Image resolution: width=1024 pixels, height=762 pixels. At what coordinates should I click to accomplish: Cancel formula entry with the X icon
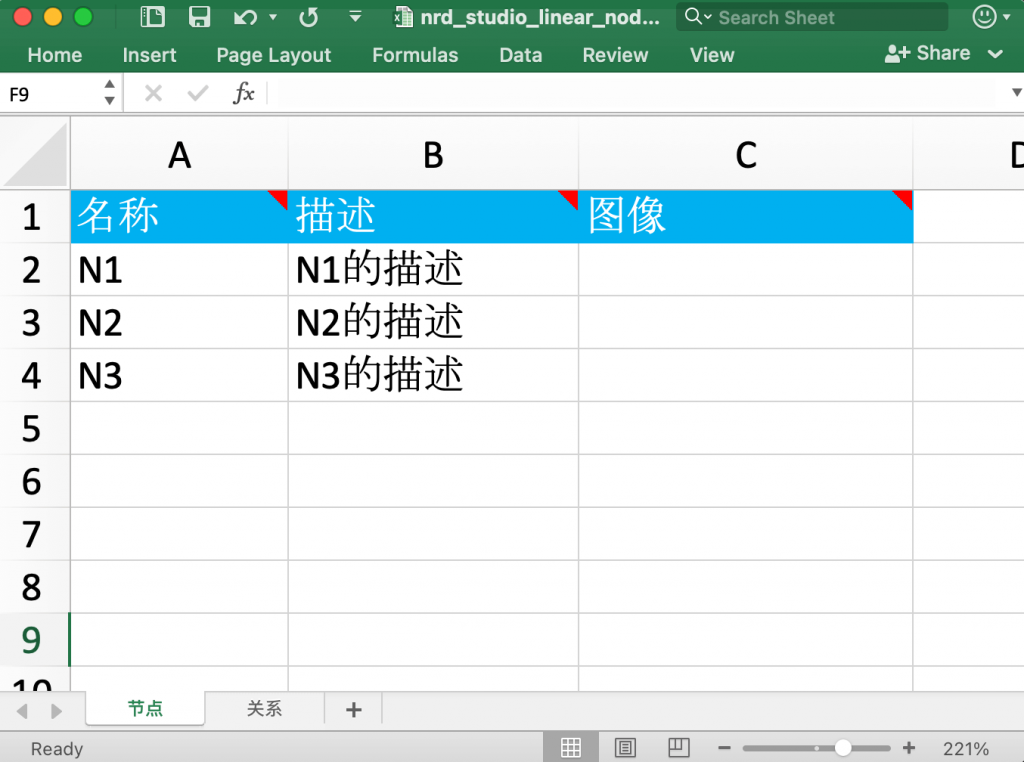pos(153,94)
